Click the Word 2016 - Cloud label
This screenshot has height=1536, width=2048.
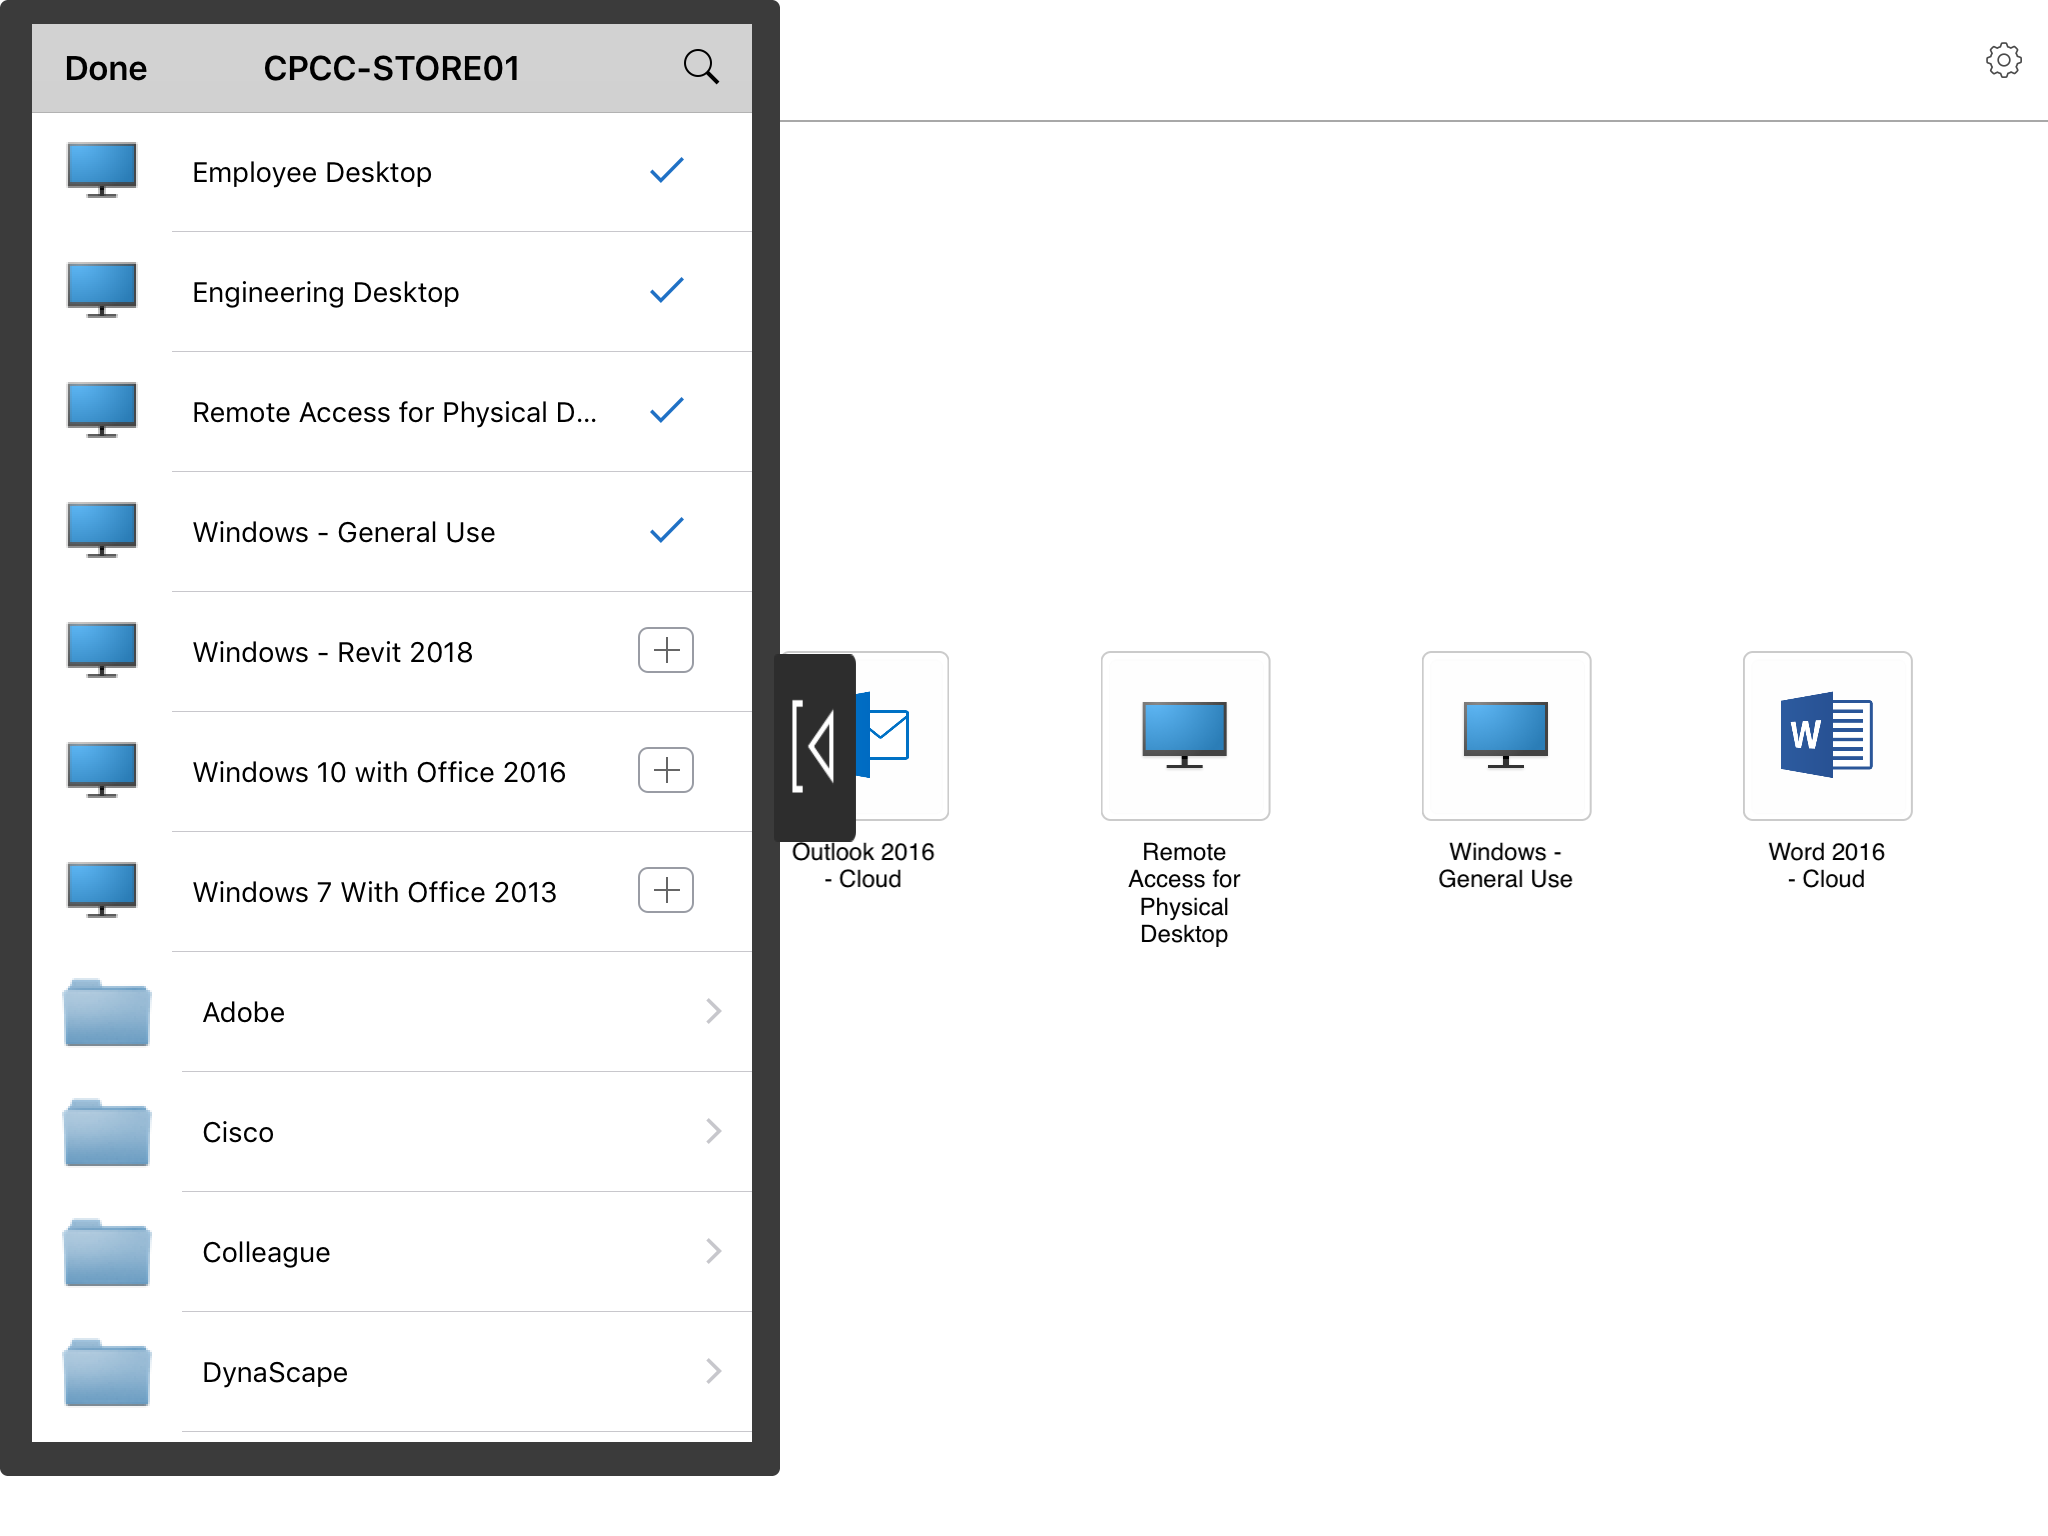point(1827,865)
